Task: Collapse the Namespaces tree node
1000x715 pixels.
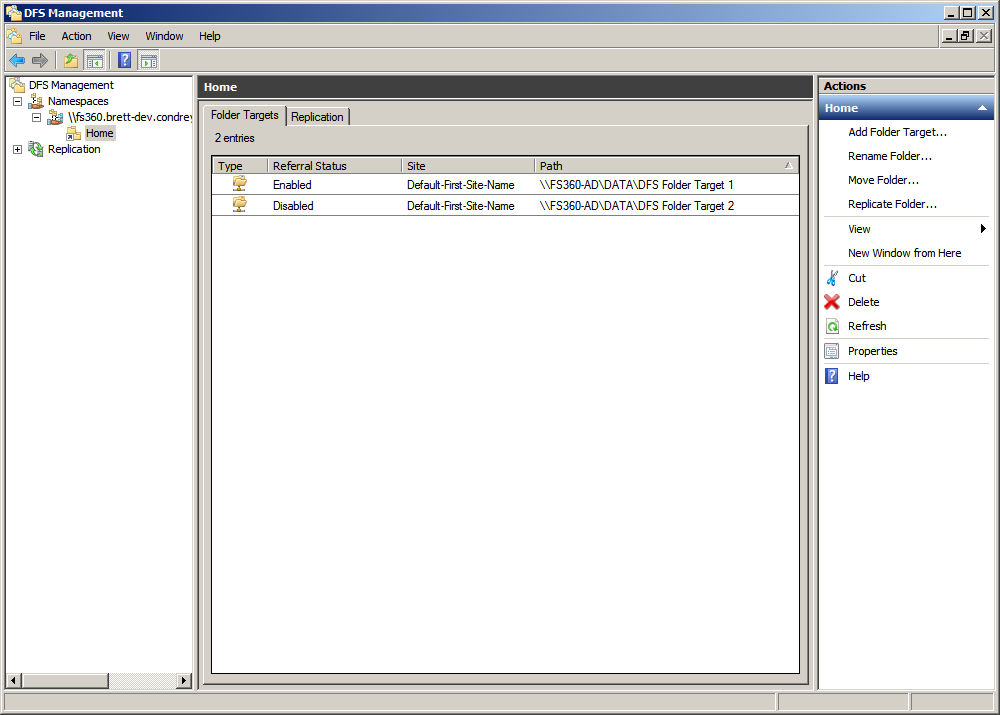Action: 17,101
